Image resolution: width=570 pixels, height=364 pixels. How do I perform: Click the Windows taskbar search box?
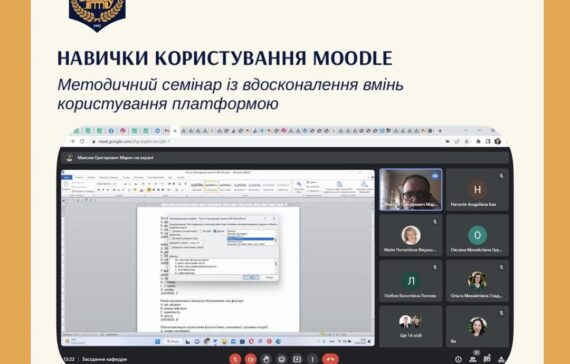[x=173, y=341]
